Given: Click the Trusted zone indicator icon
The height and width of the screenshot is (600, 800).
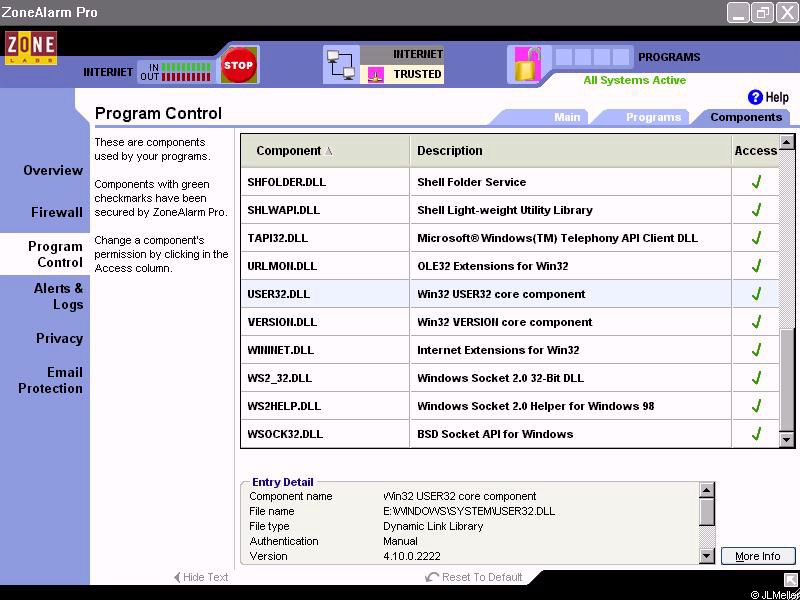Looking at the screenshot, I should point(376,75).
